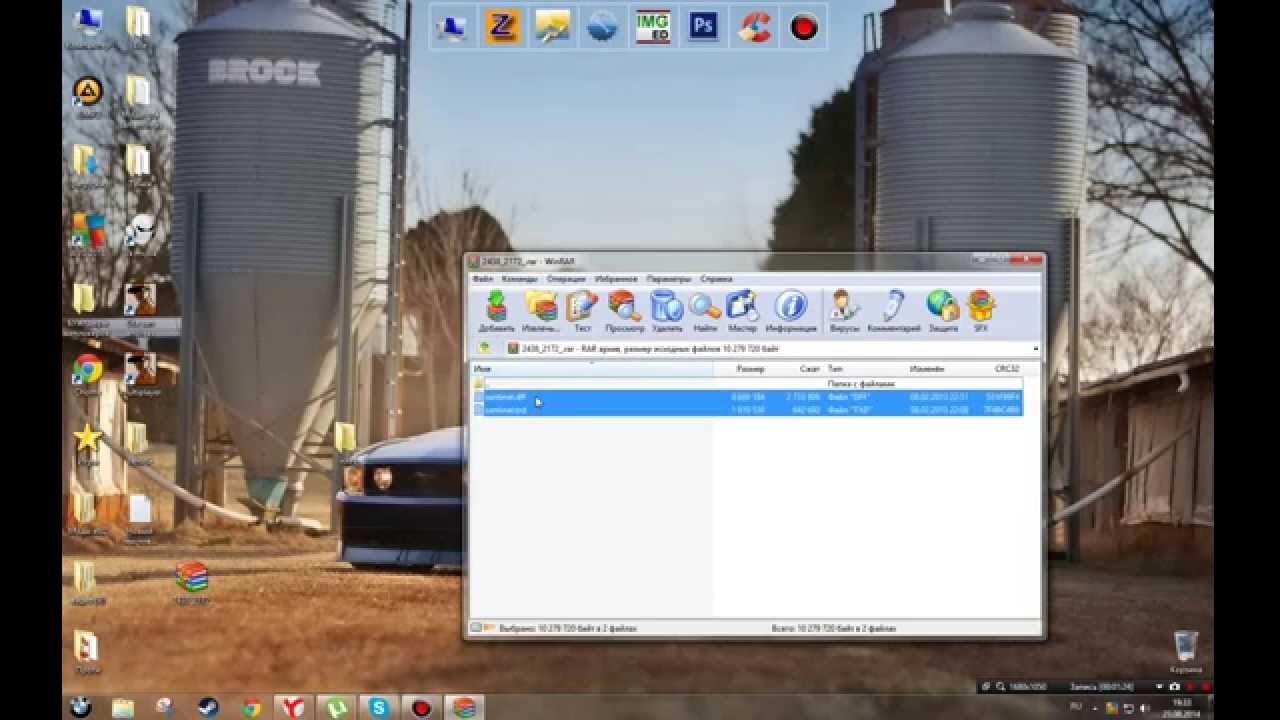1280x720 pixels.
Task: Open the AIMP desktop shortcut
Action: [87, 96]
